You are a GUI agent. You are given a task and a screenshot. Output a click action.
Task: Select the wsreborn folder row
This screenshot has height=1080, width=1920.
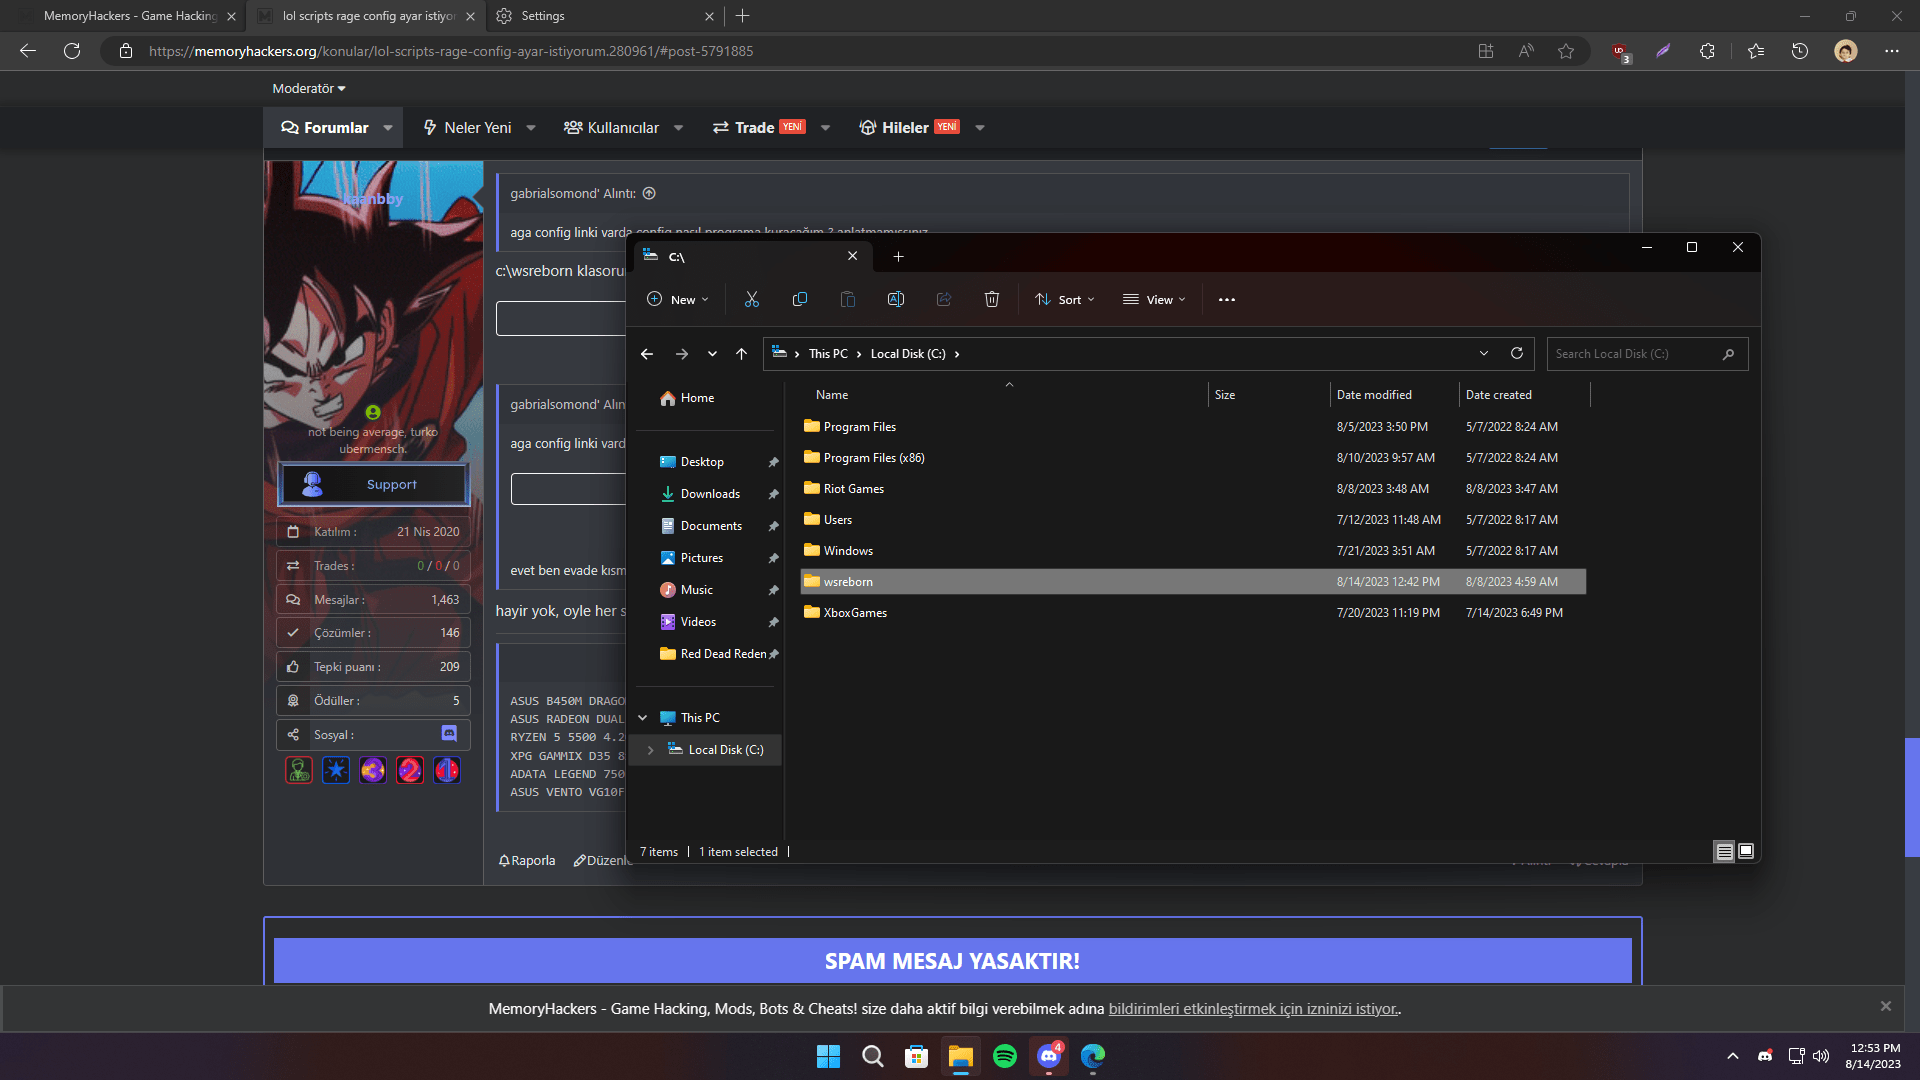[1193, 582]
